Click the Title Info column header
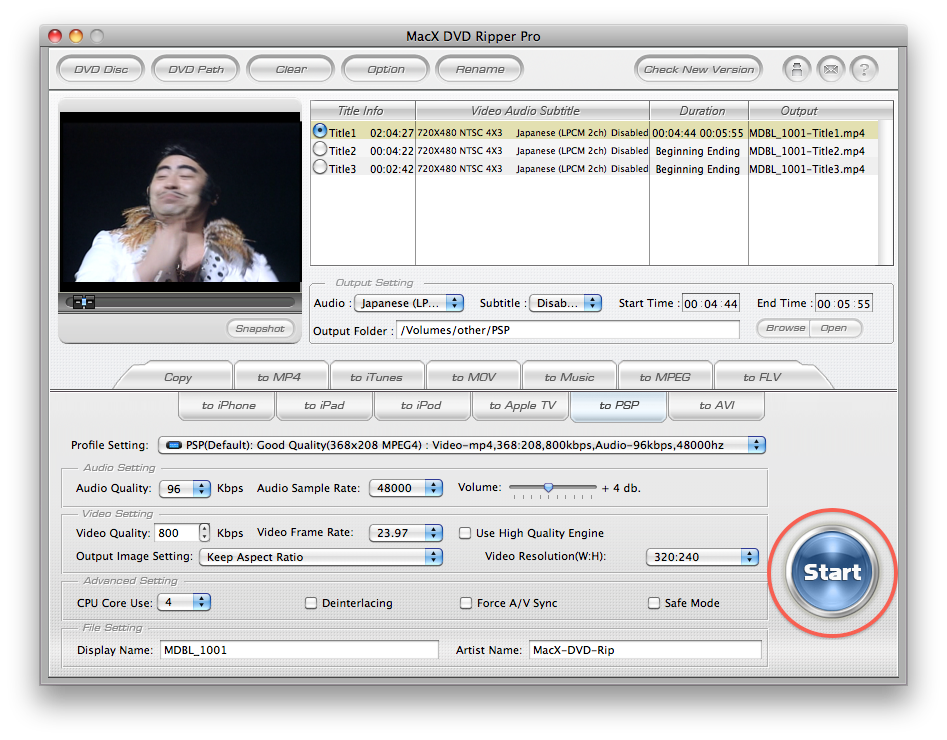Screen dimensions: 947x740 [363, 111]
